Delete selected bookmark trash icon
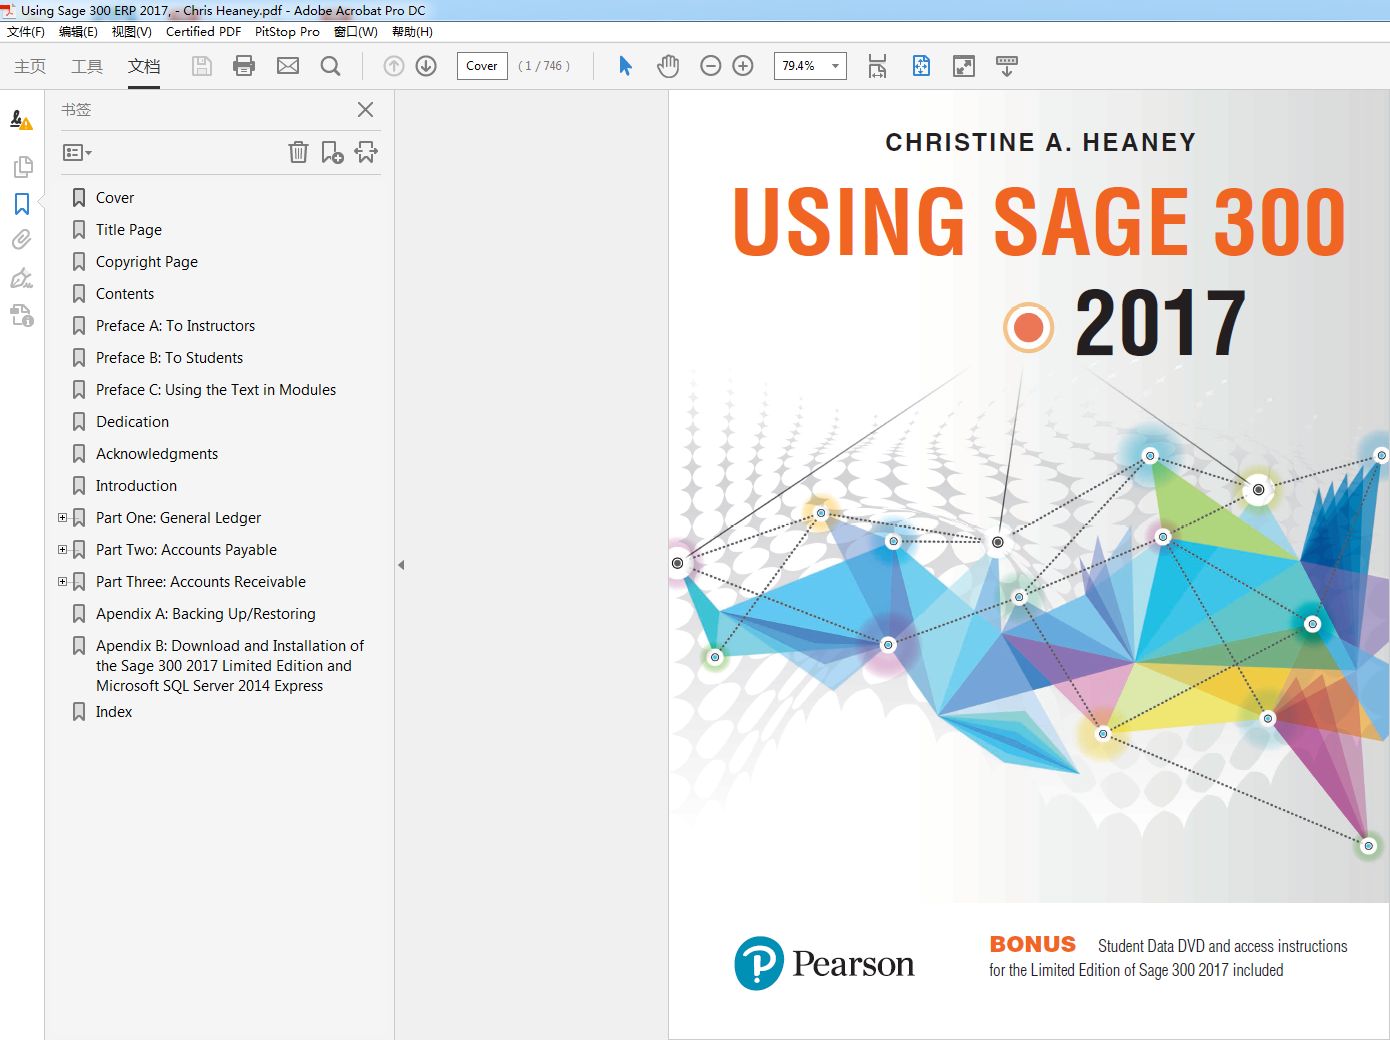 click(298, 152)
